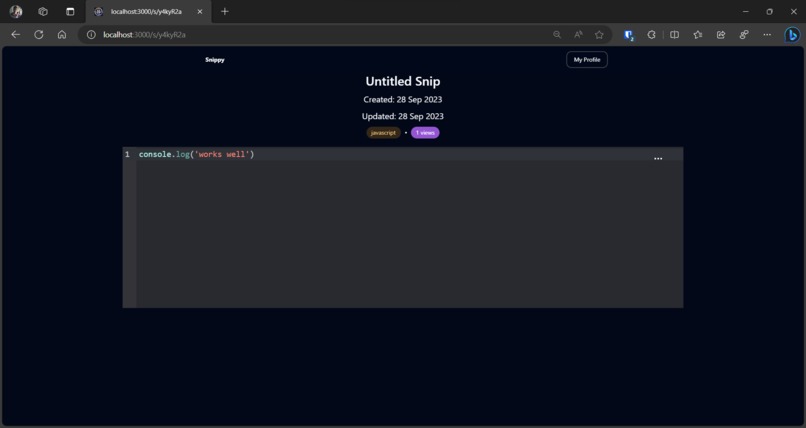The image size is (806, 428).
Task: Open the browser extensions refresh-like icon
Action: tap(651, 34)
